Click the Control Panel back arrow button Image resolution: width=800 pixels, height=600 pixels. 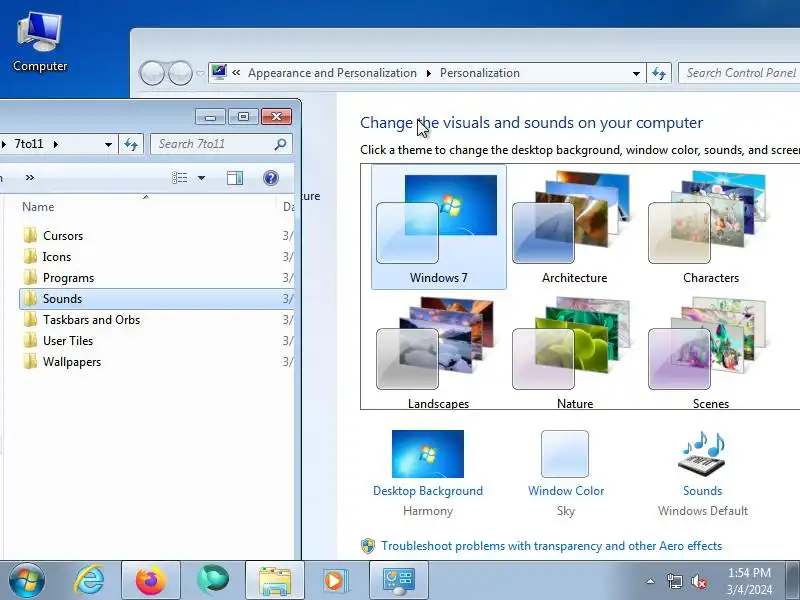tap(152, 73)
